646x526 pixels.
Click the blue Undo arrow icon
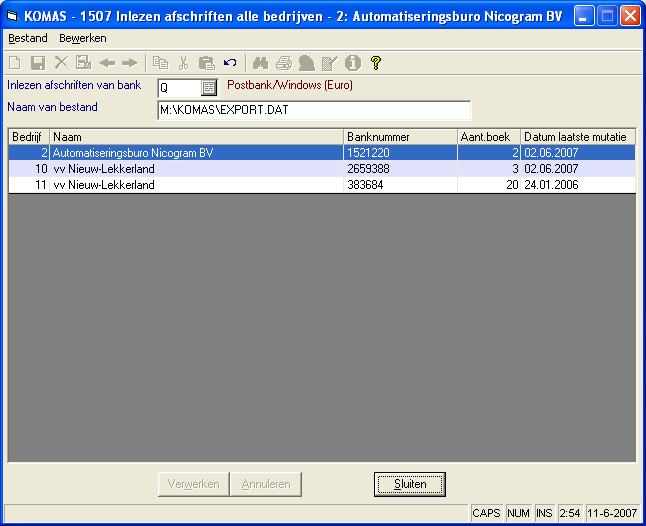click(230, 63)
